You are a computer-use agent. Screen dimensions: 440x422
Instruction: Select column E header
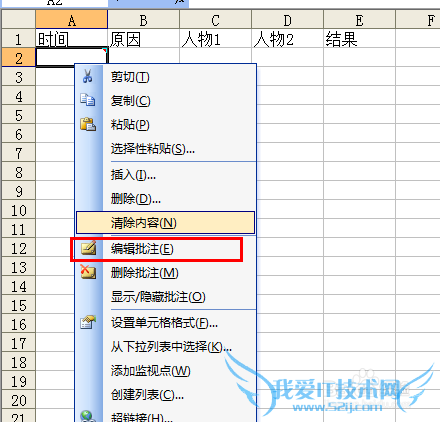tap(359, 20)
